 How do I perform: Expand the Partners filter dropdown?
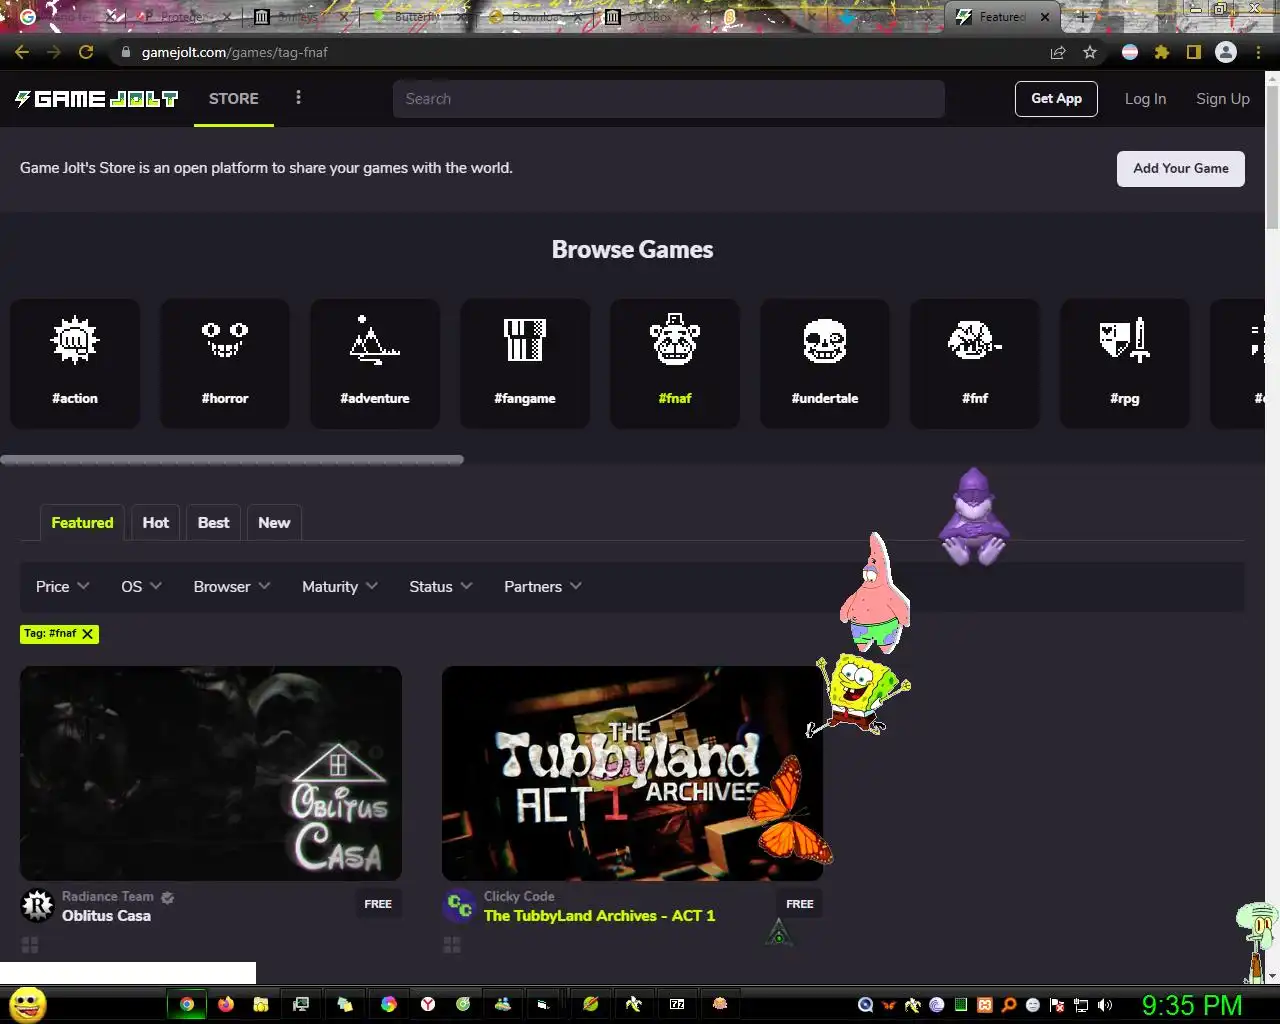(543, 587)
